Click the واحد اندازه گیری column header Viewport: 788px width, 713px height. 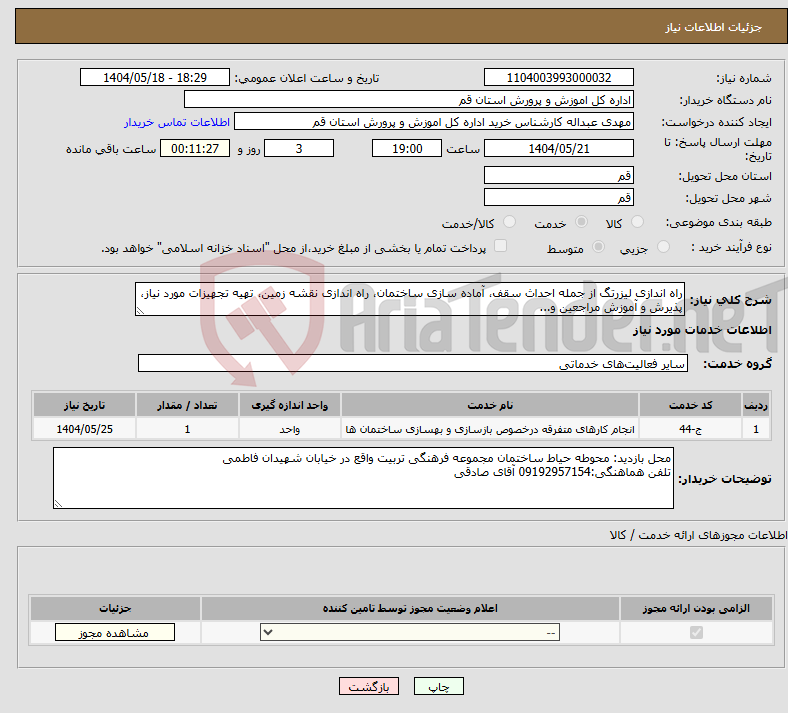289,405
